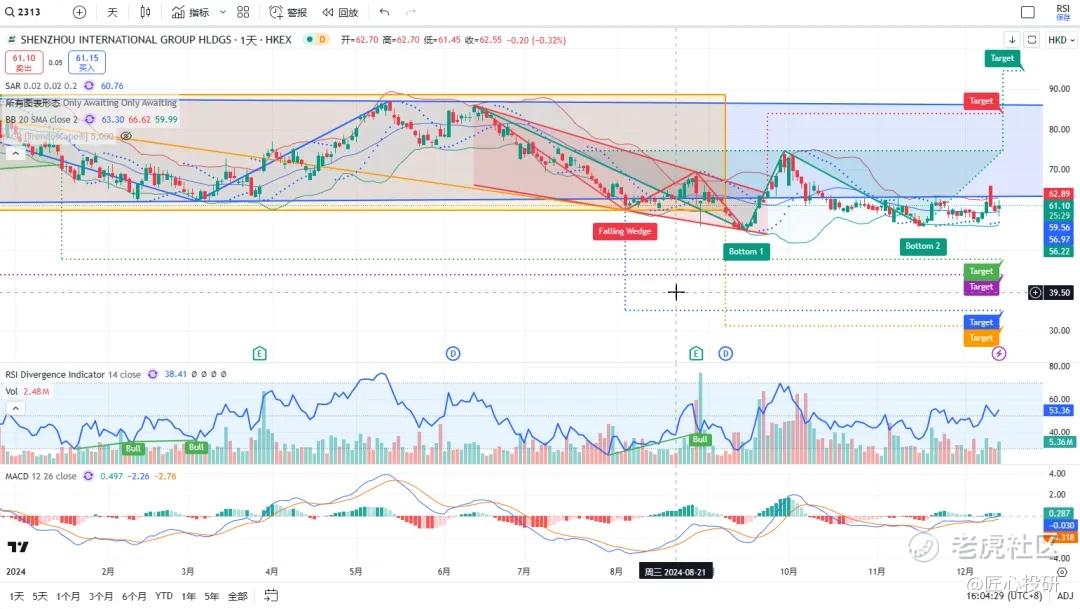Click the RSI Divergence Indicator refresh icon
The width and height of the screenshot is (1080, 609).
click(x=153, y=374)
